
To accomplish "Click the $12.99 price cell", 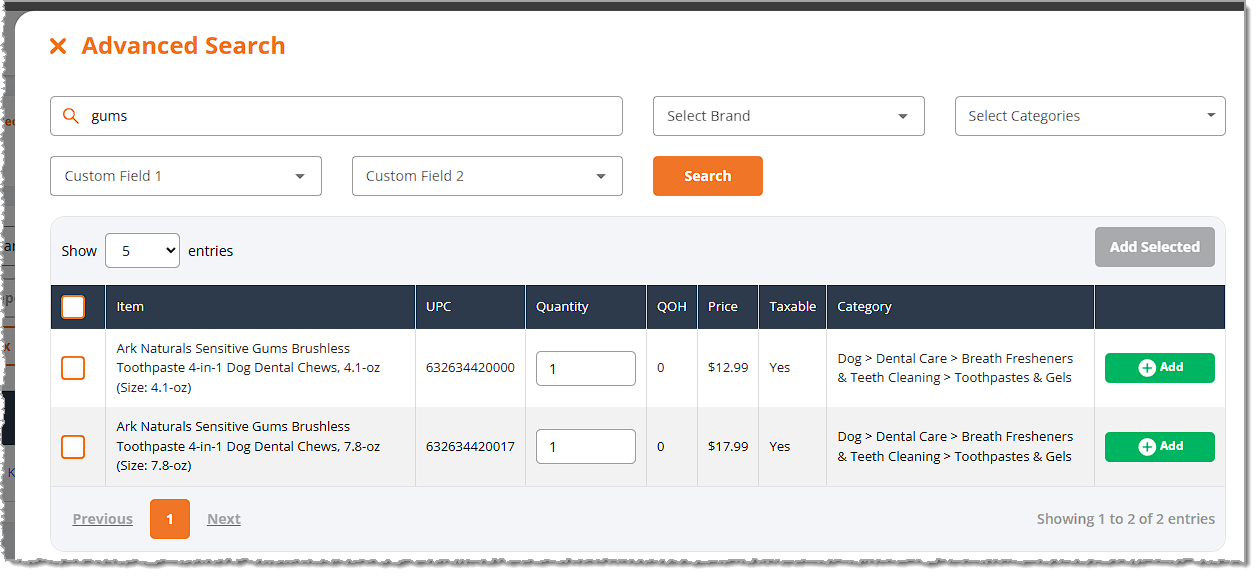I will pos(728,368).
